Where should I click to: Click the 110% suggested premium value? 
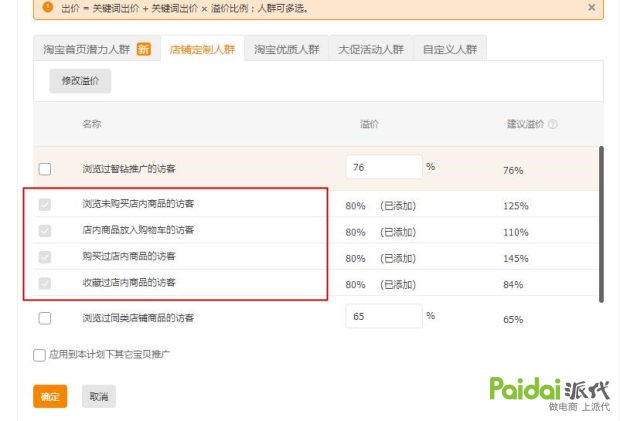[516, 232]
